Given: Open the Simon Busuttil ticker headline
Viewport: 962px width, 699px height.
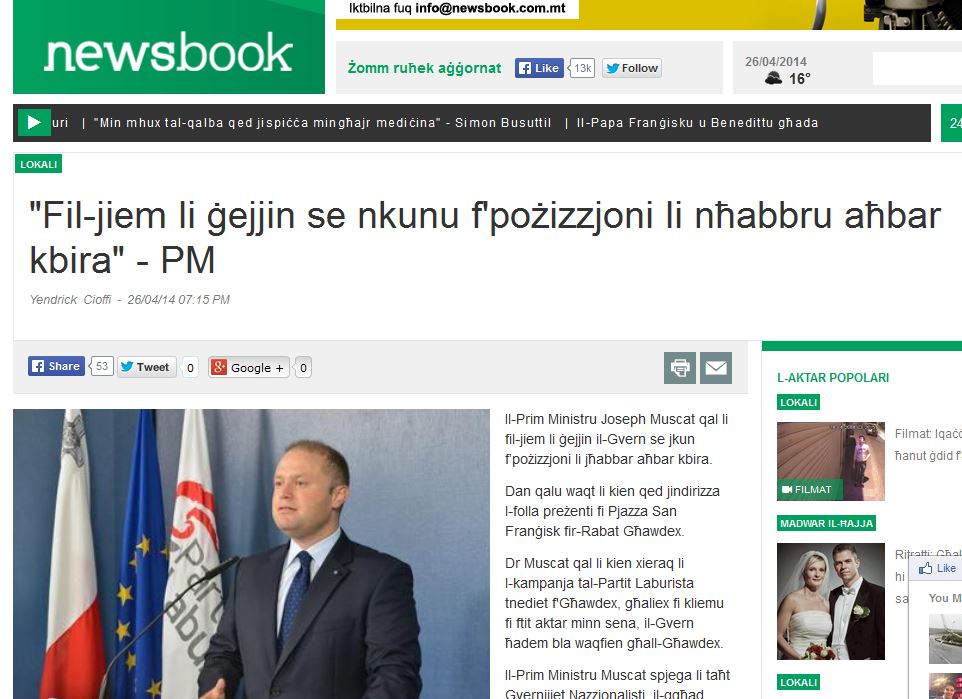Looking at the screenshot, I should (322, 123).
